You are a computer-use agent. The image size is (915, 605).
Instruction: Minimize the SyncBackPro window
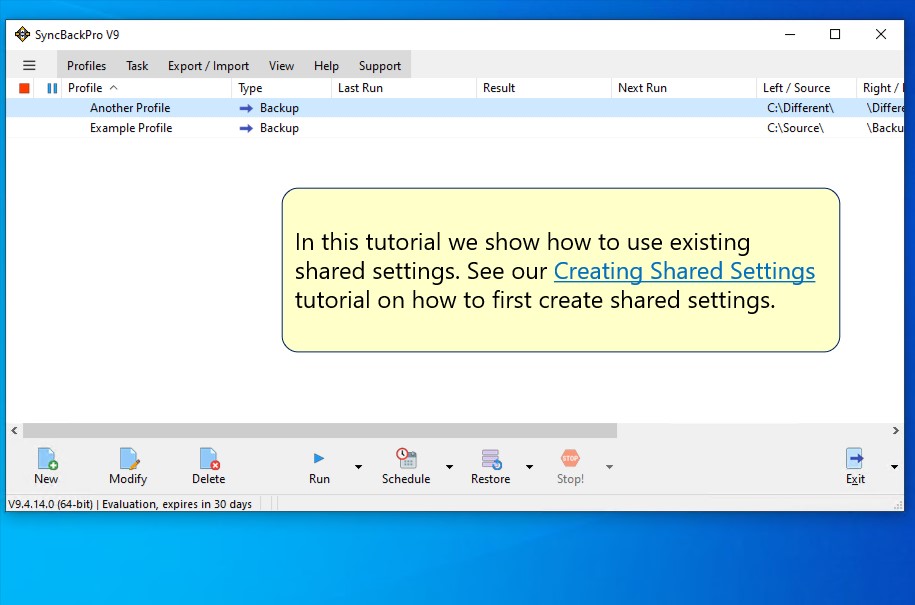790,34
